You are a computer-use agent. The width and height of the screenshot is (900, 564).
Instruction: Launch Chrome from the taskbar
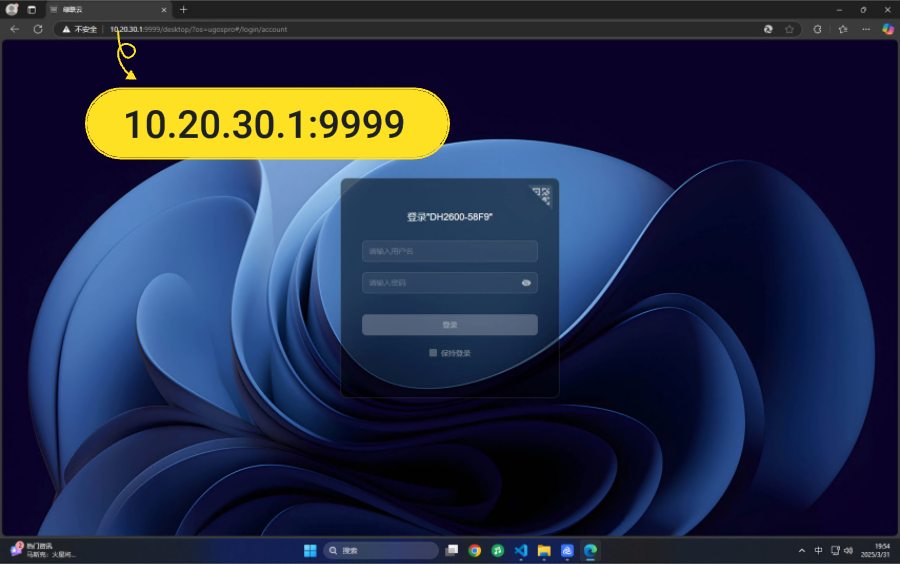[474, 551]
